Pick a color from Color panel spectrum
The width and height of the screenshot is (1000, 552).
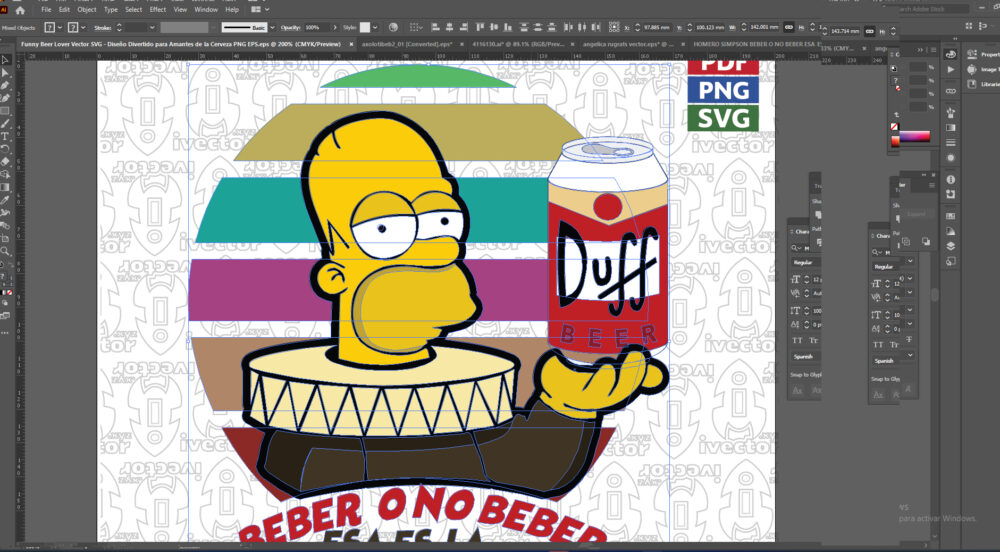914,137
